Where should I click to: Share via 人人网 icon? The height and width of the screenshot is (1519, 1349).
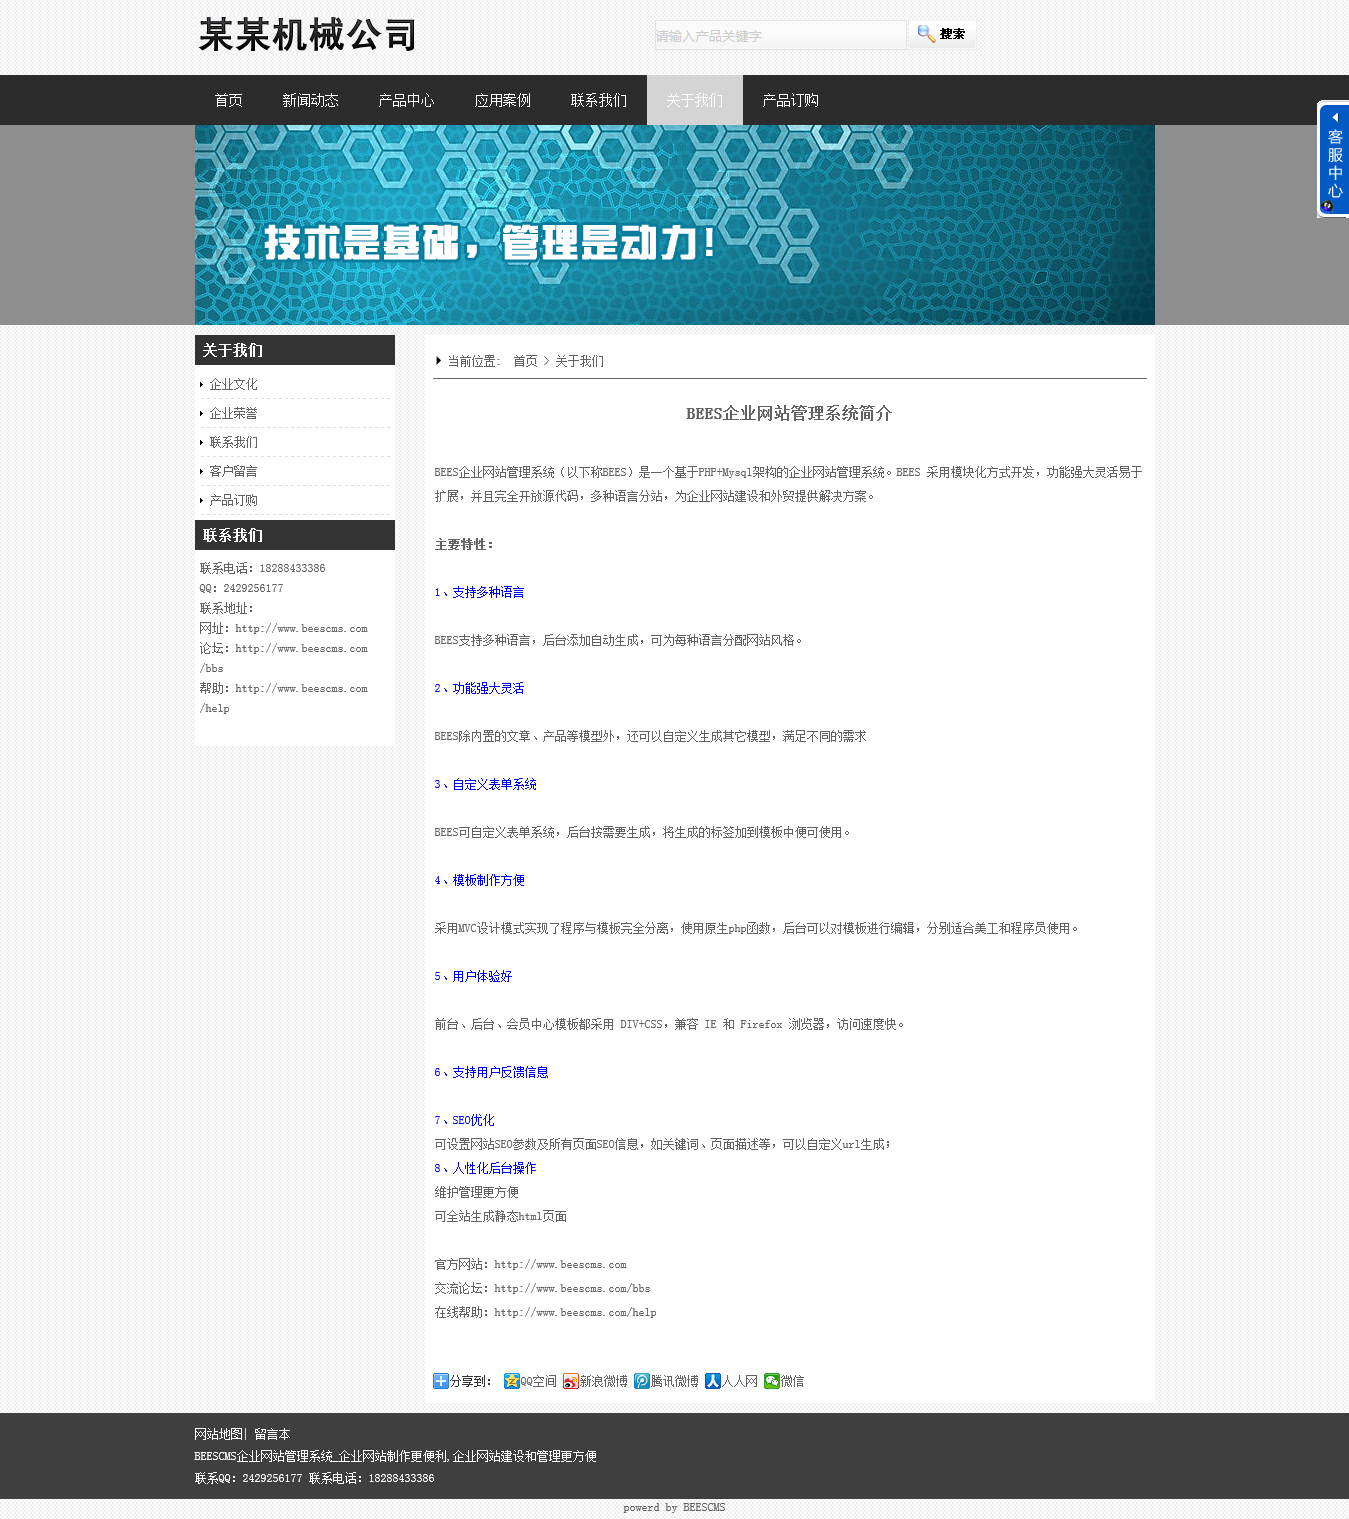[713, 1381]
